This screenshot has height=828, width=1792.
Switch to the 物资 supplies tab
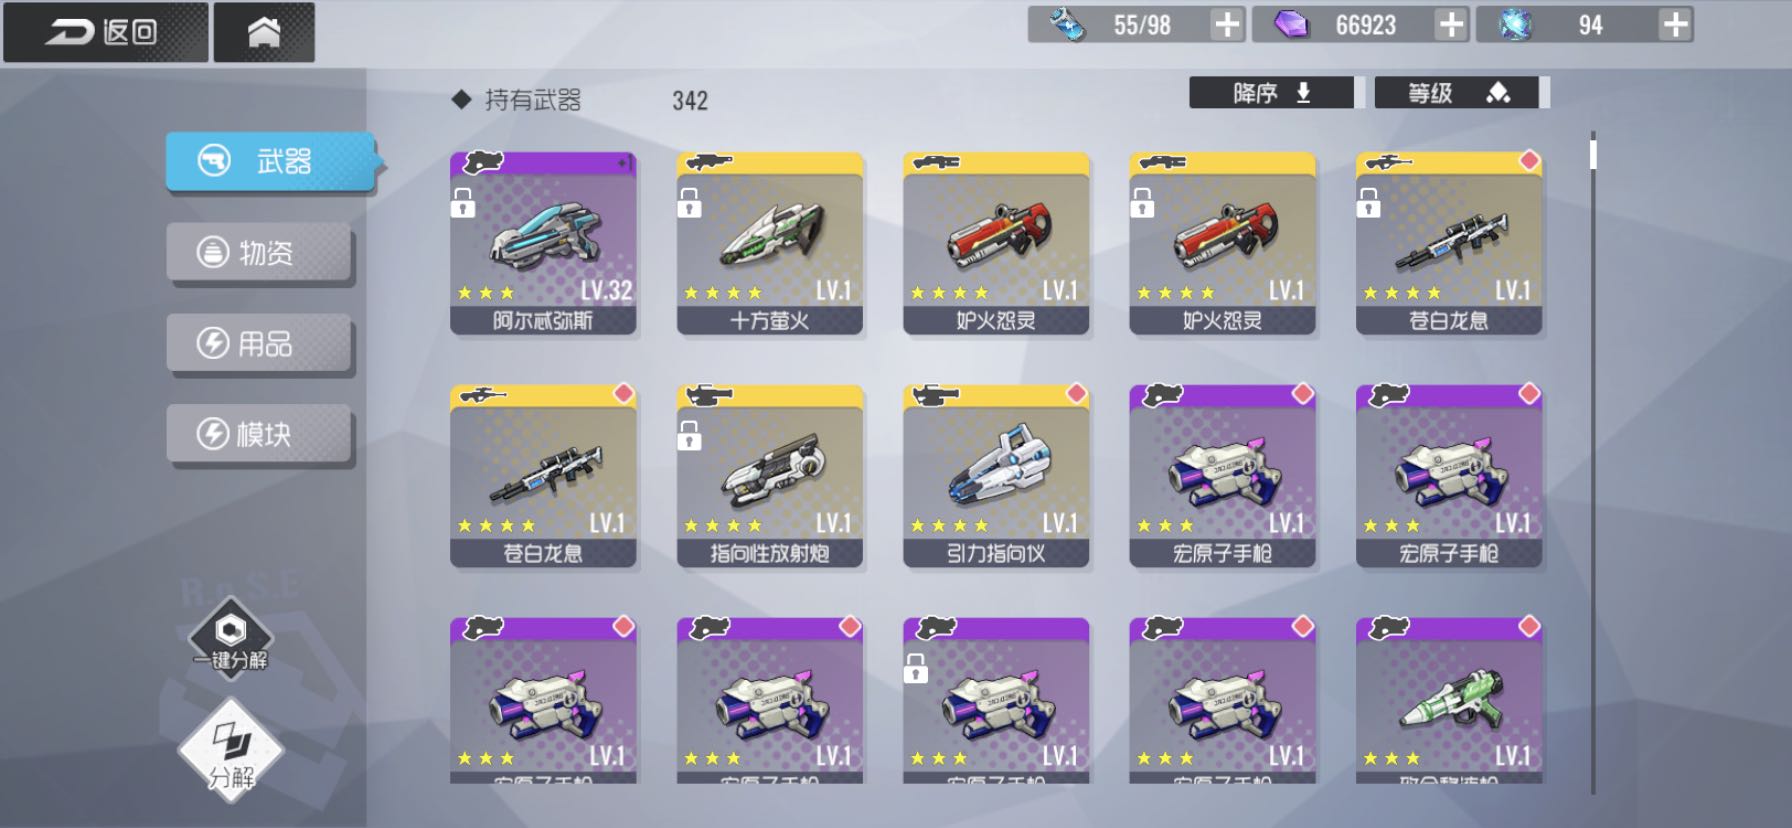[x=259, y=252]
